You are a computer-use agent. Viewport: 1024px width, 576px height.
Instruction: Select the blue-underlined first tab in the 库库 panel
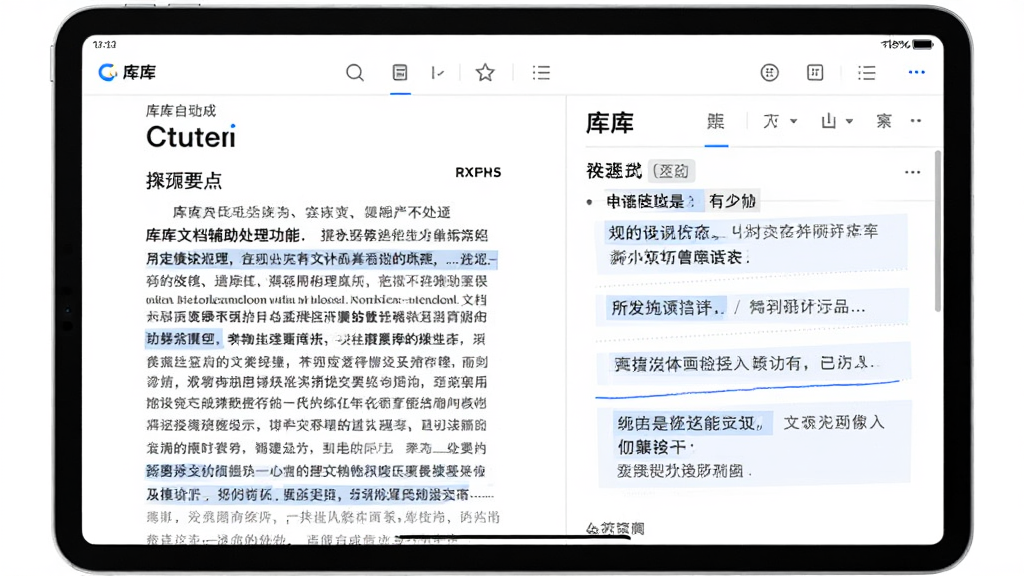coord(716,121)
